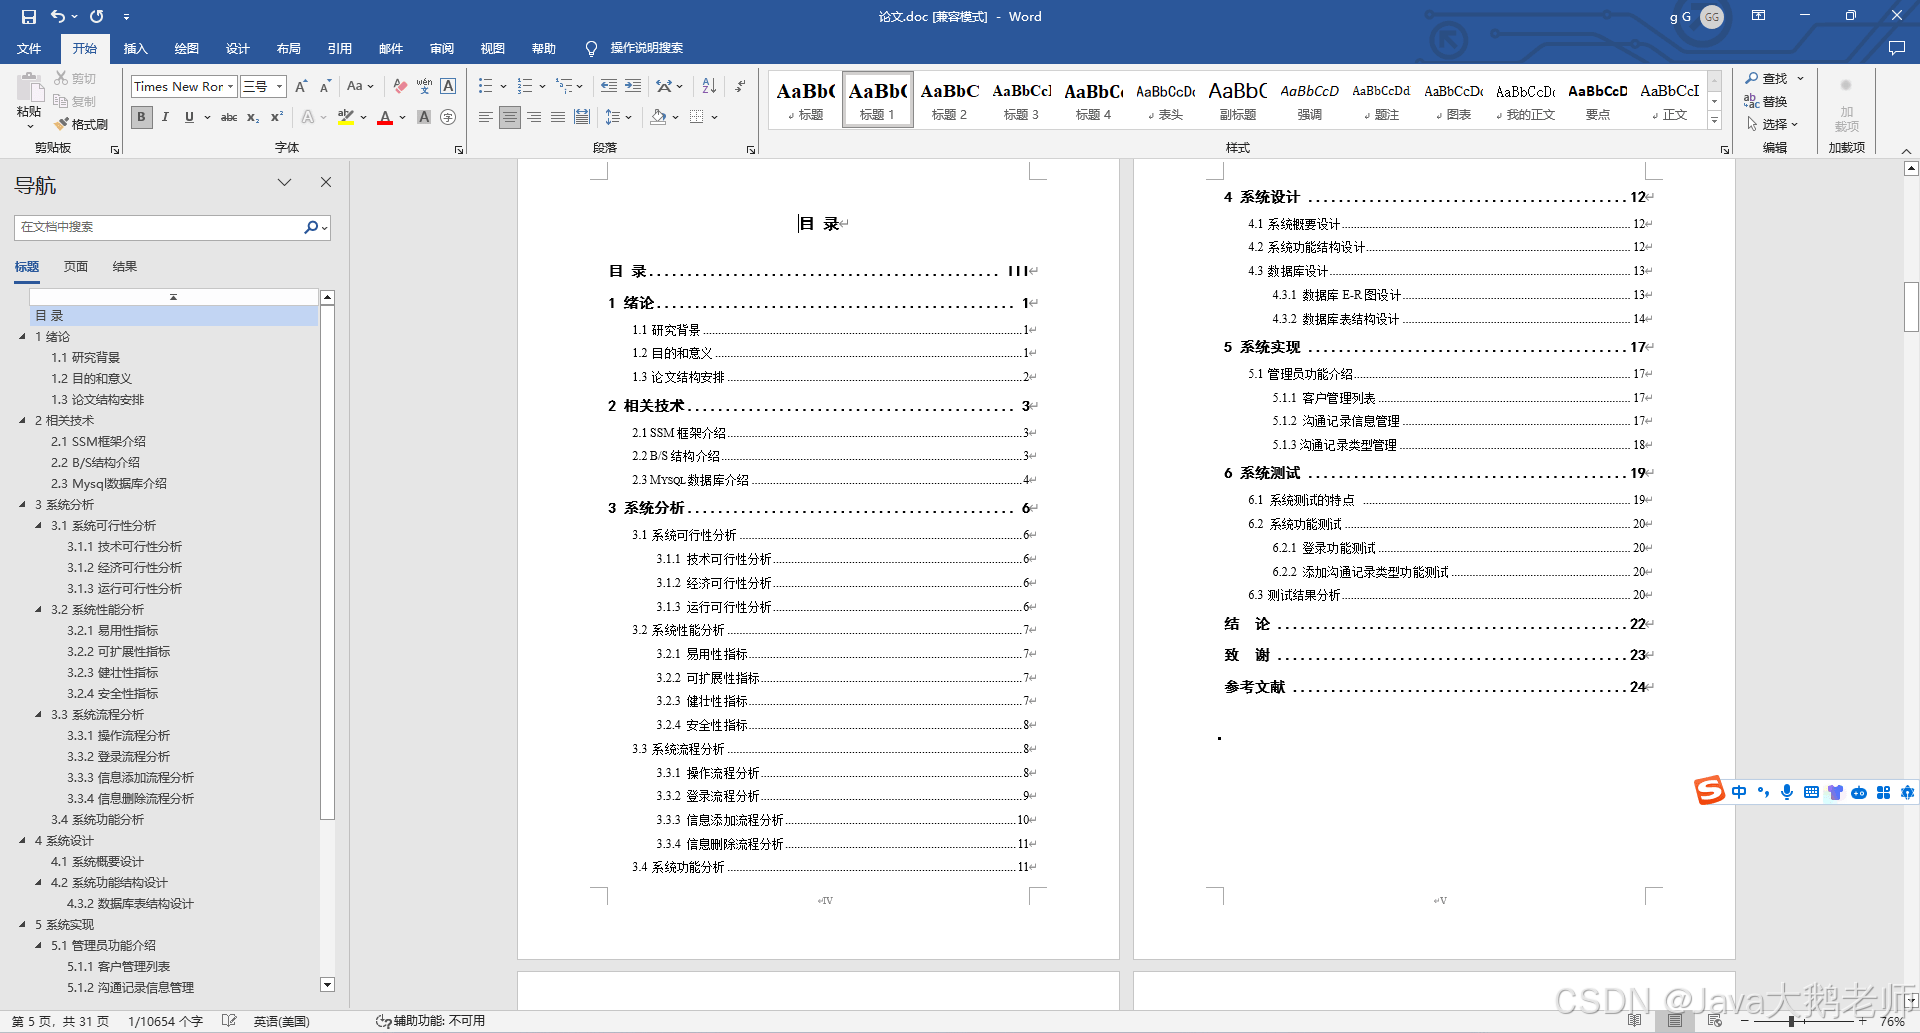Click the sort (A-Z) icon

pos(709,87)
